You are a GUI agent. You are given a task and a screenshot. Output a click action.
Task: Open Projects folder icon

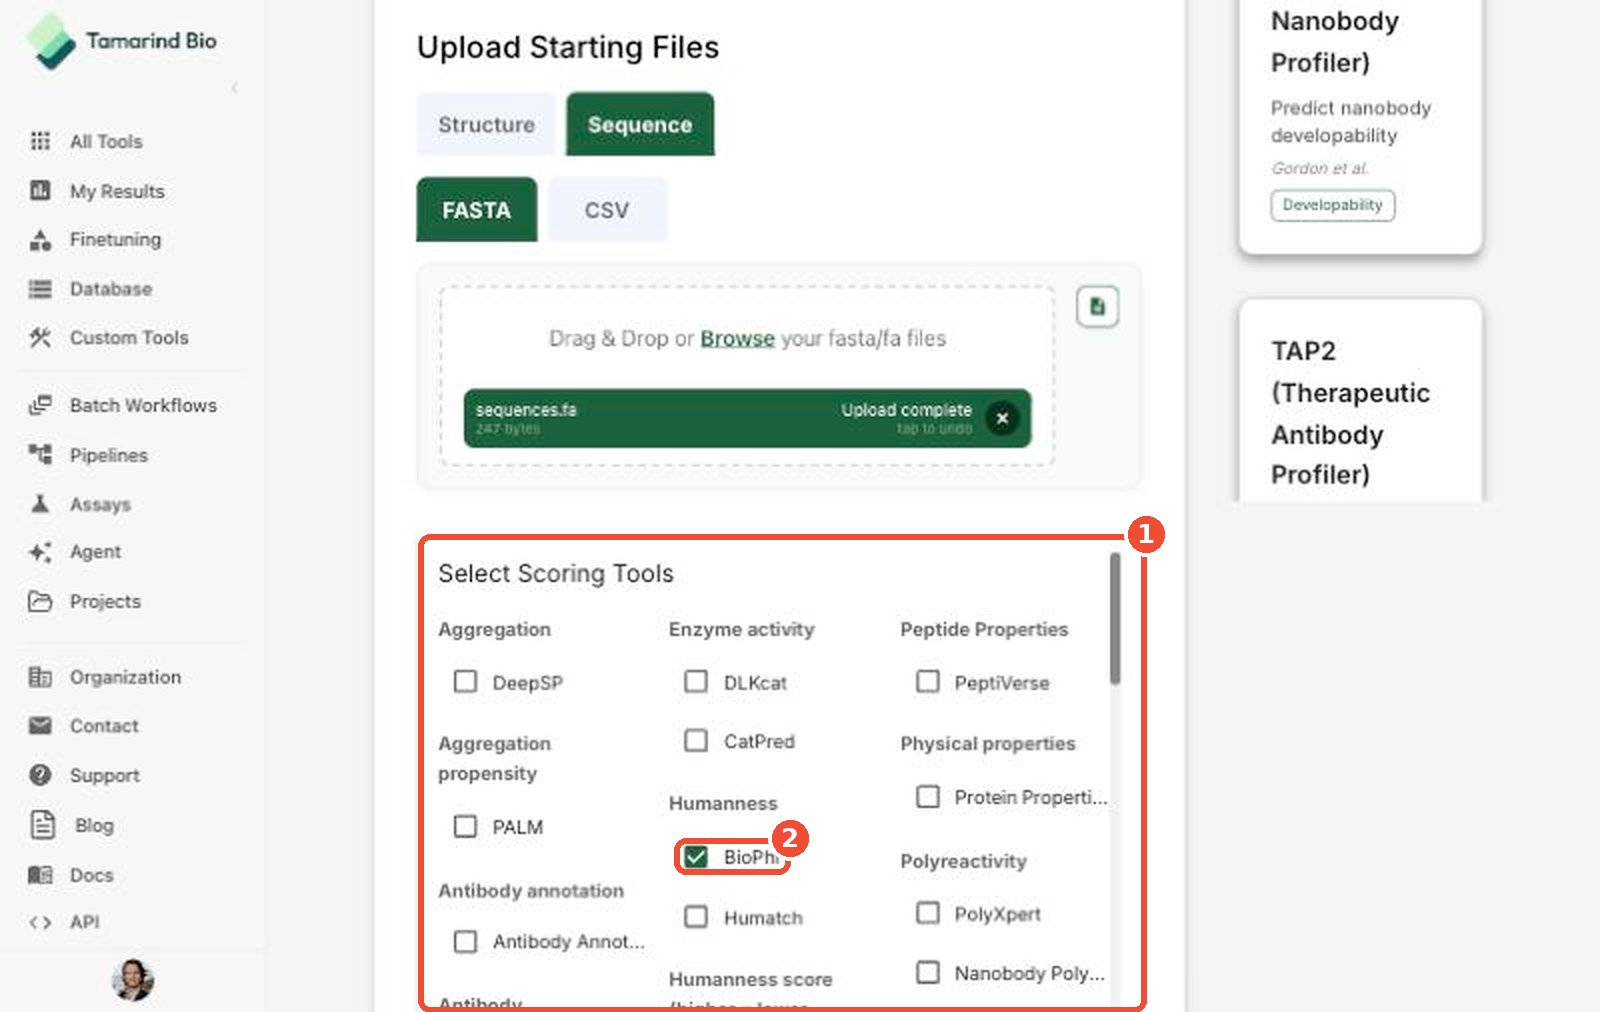(x=40, y=601)
